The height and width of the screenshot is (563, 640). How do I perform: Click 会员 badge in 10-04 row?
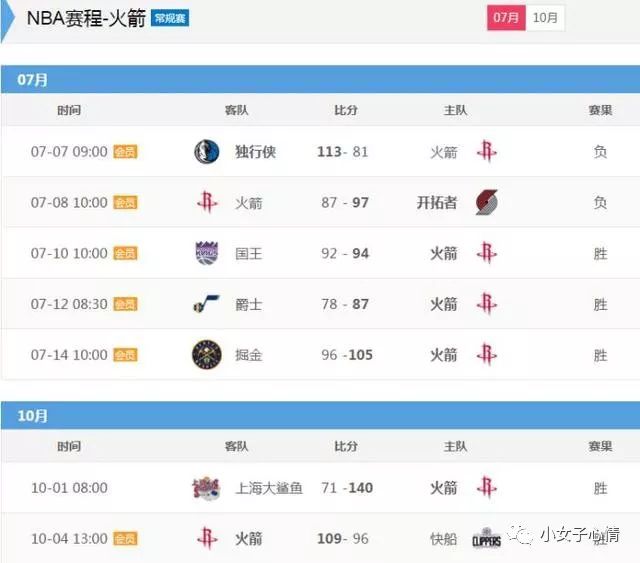pos(125,539)
